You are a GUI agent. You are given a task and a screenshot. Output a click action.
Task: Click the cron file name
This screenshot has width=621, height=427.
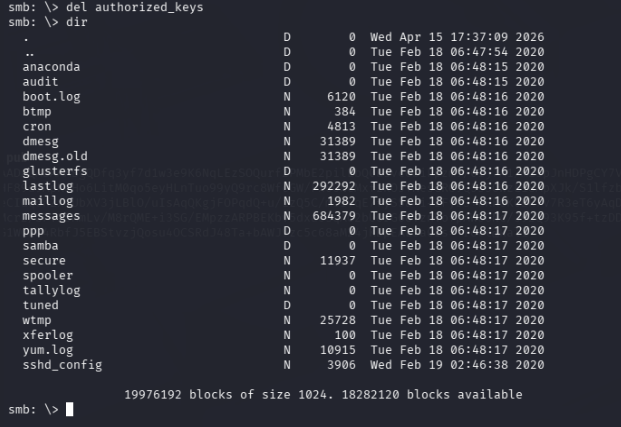coord(36,127)
